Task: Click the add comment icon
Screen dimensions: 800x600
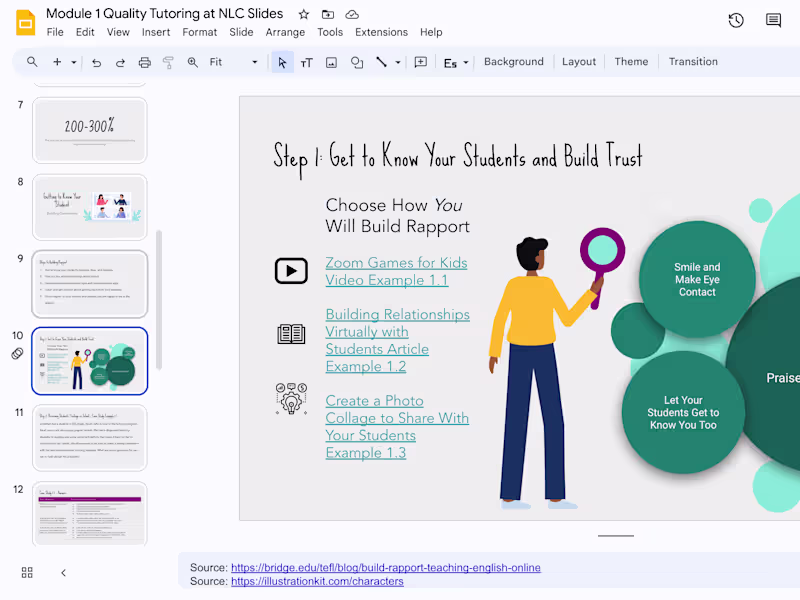Action: pos(421,62)
